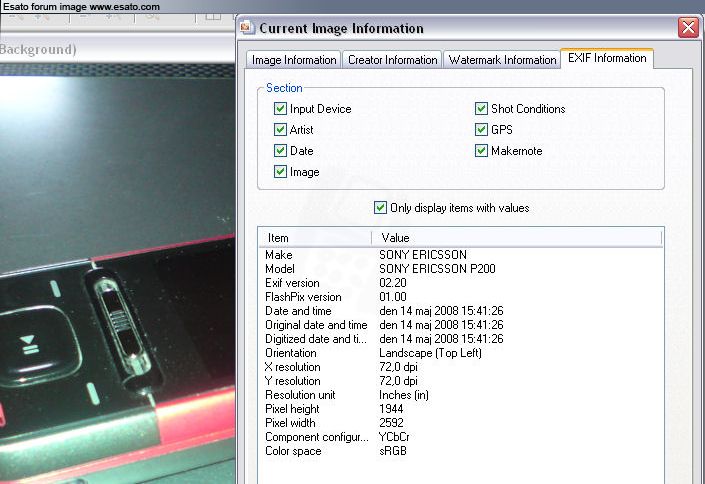705x484 pixels.
Task: Sort by the Value column header
Action: (517, 238)
